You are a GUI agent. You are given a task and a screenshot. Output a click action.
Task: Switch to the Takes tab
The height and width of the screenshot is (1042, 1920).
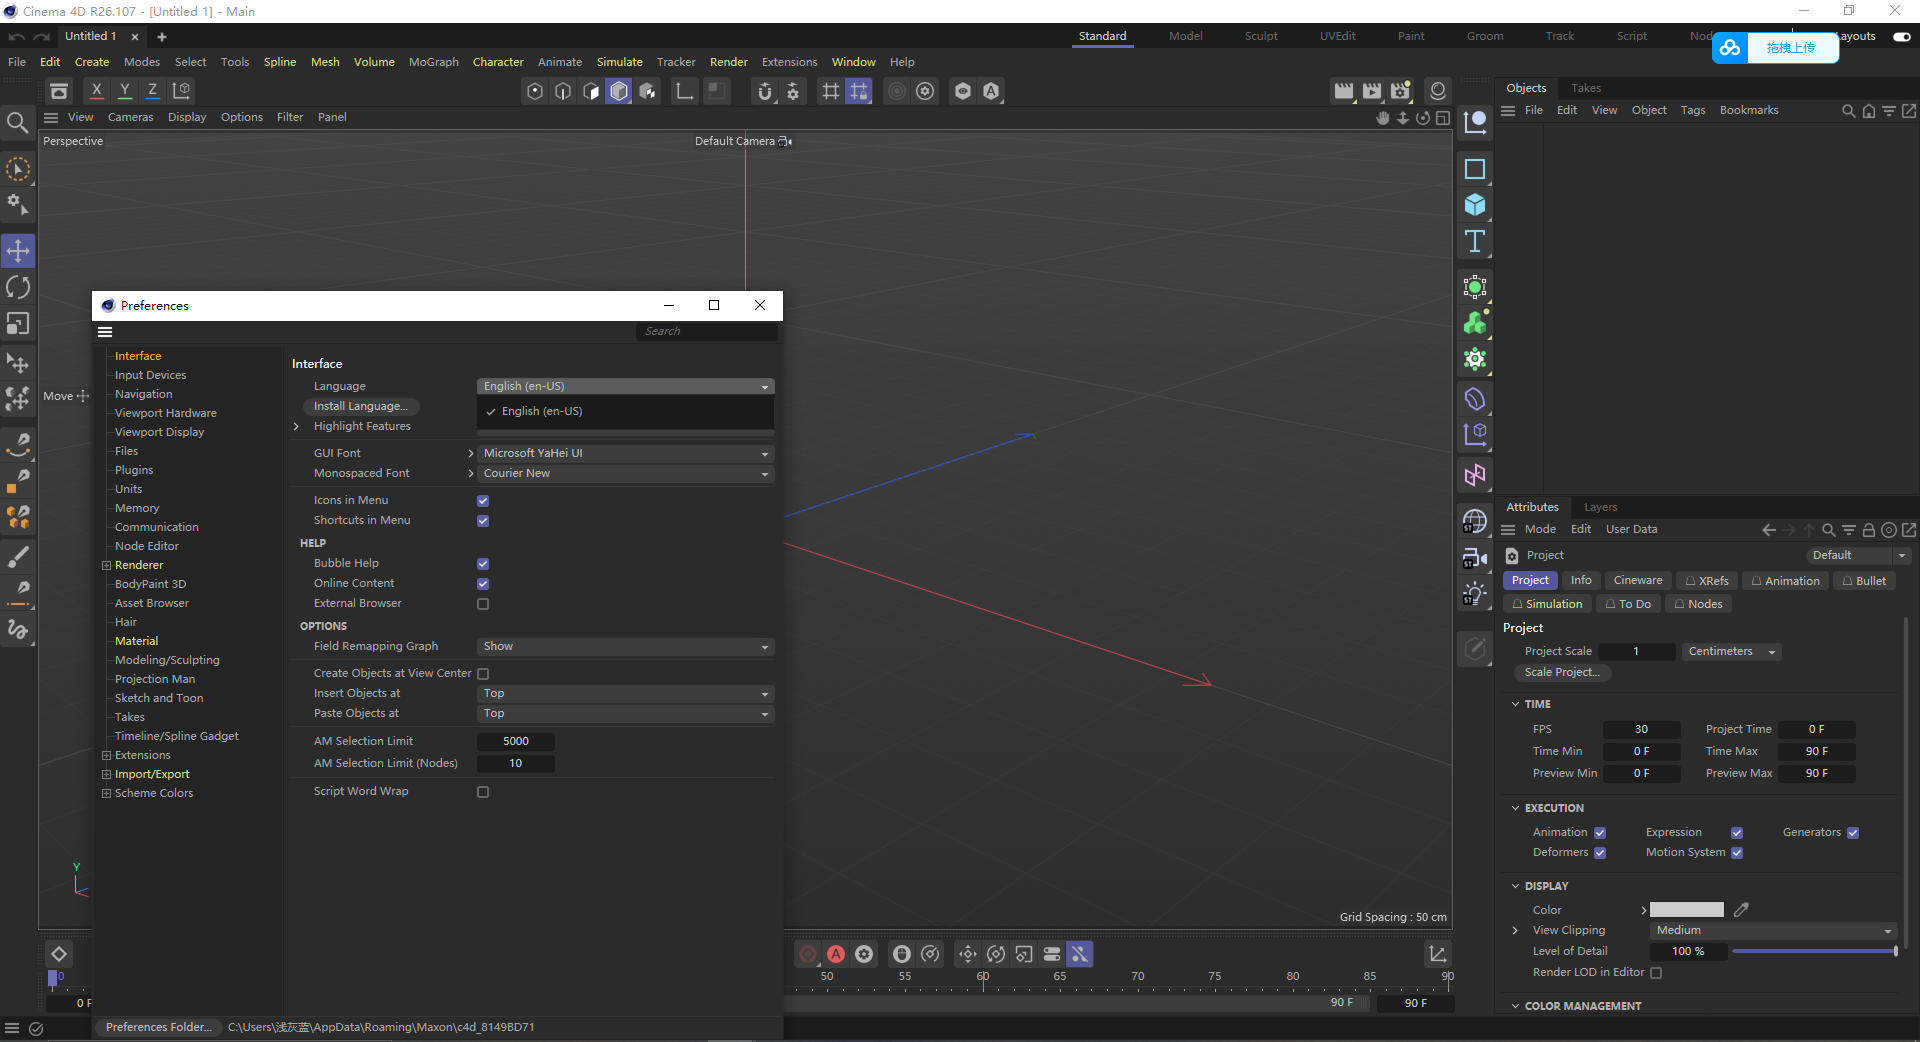coord(1585,88)
